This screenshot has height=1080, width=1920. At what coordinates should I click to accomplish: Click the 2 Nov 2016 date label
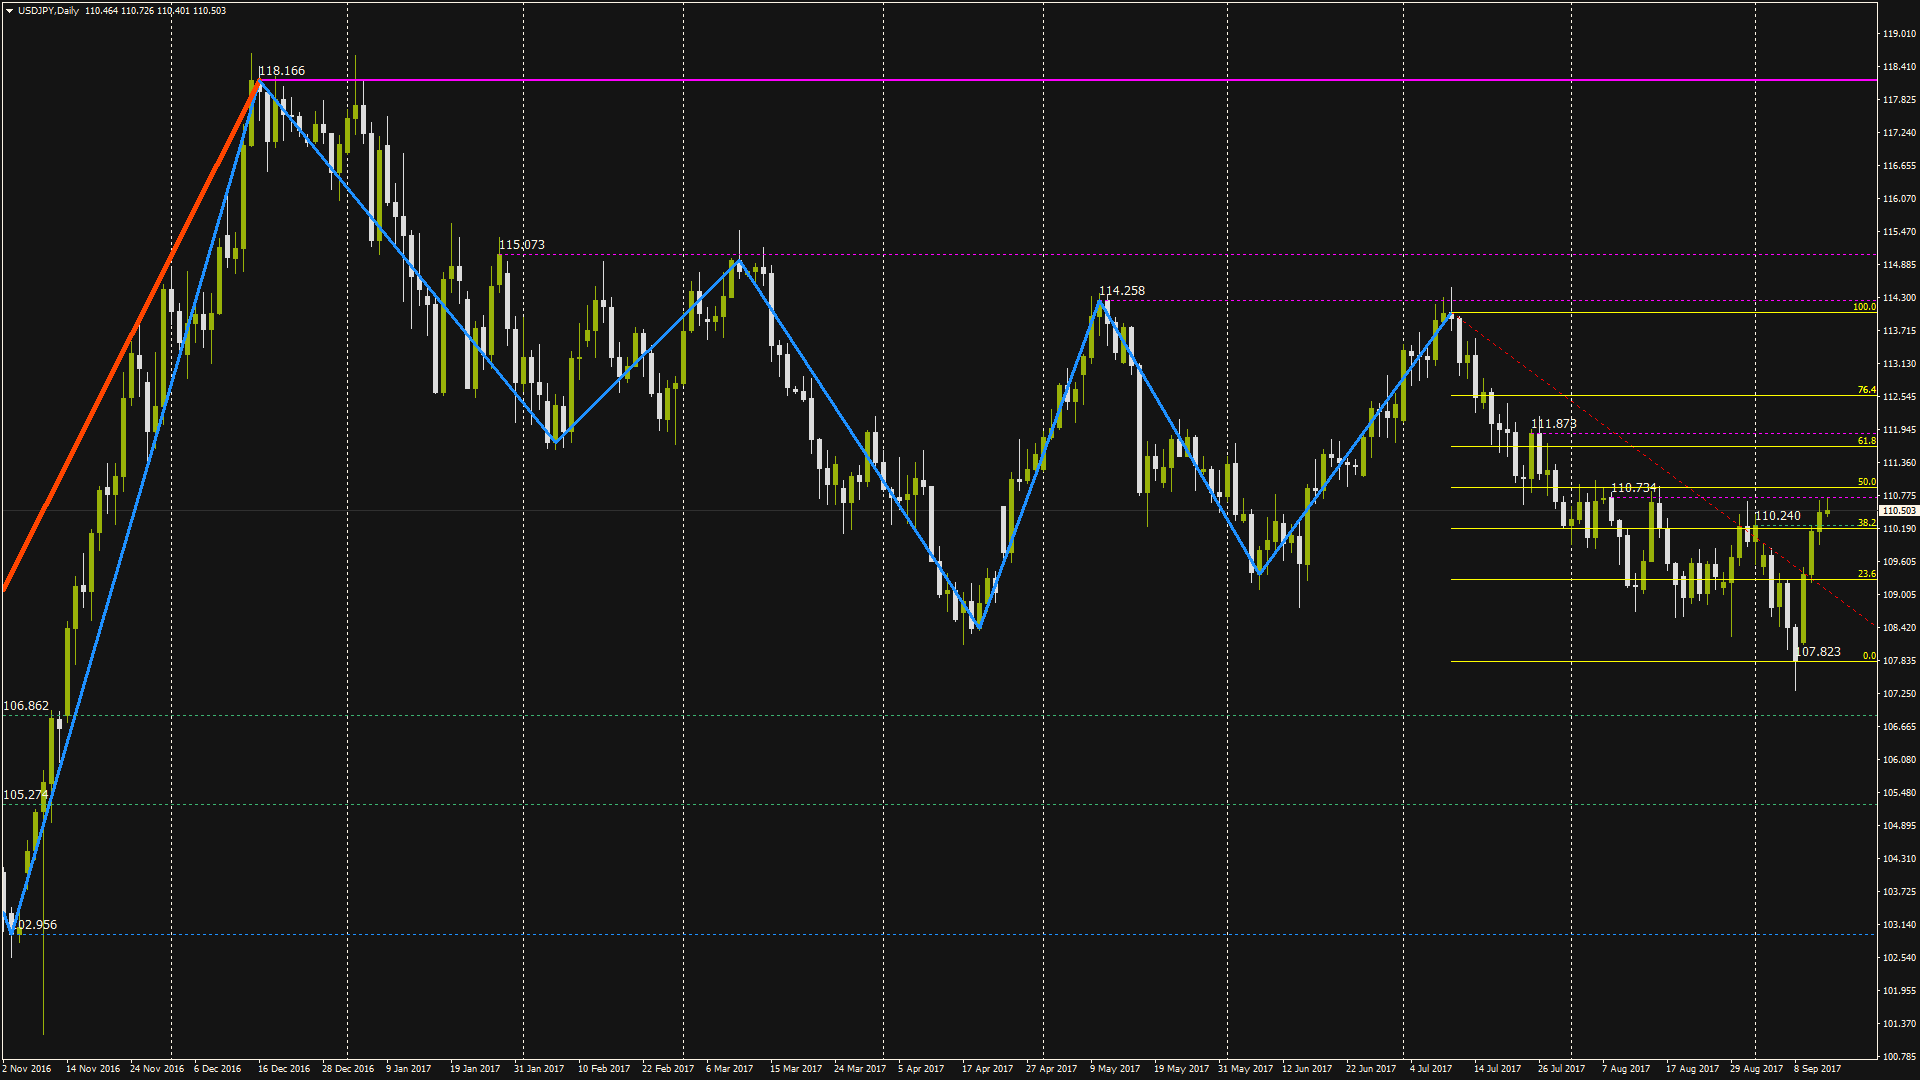[27, 1069]
